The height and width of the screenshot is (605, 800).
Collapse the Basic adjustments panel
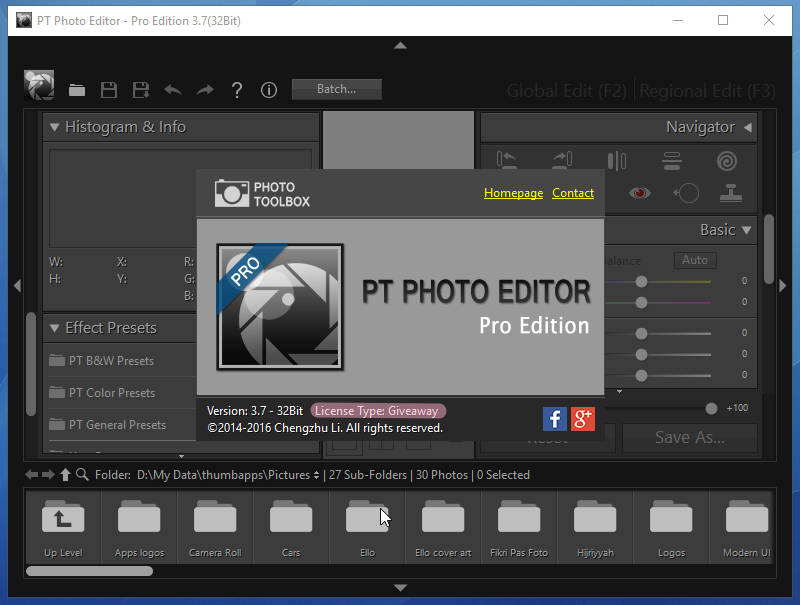click(x=746, y=230)
